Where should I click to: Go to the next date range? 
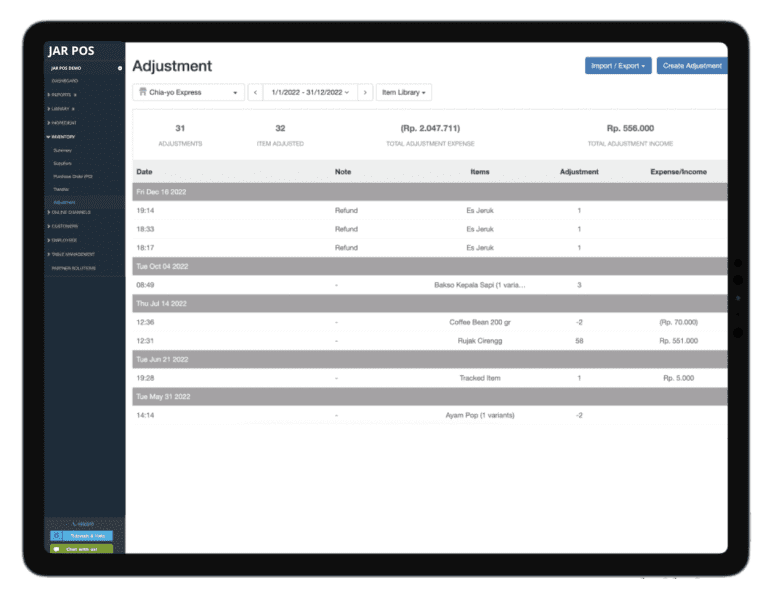pyautogui.click(x=365, y=93)
